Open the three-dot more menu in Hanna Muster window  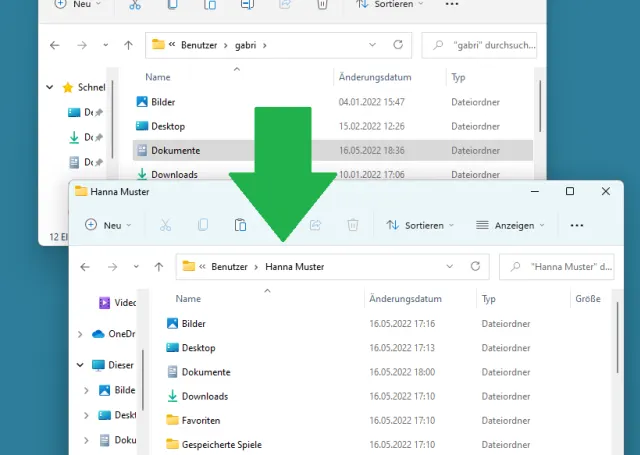(577, 225)
